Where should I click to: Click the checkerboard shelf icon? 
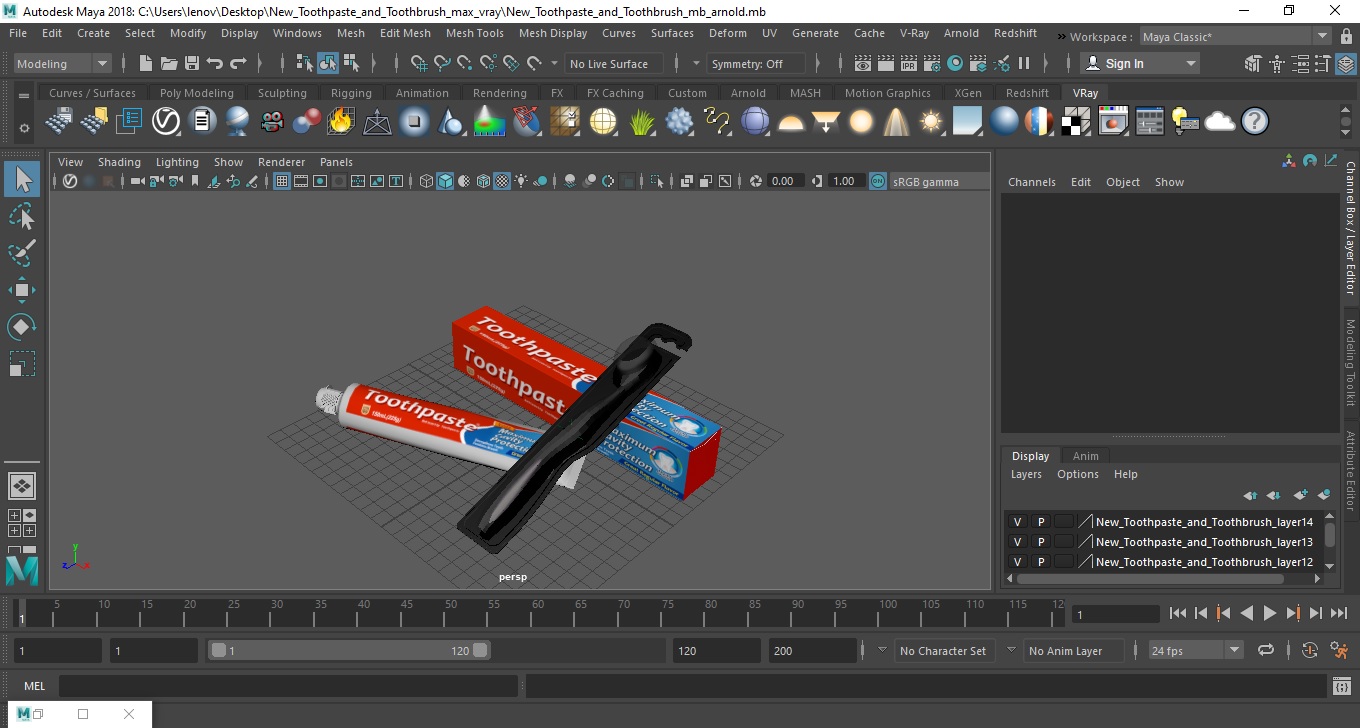tap(1076, 122)
